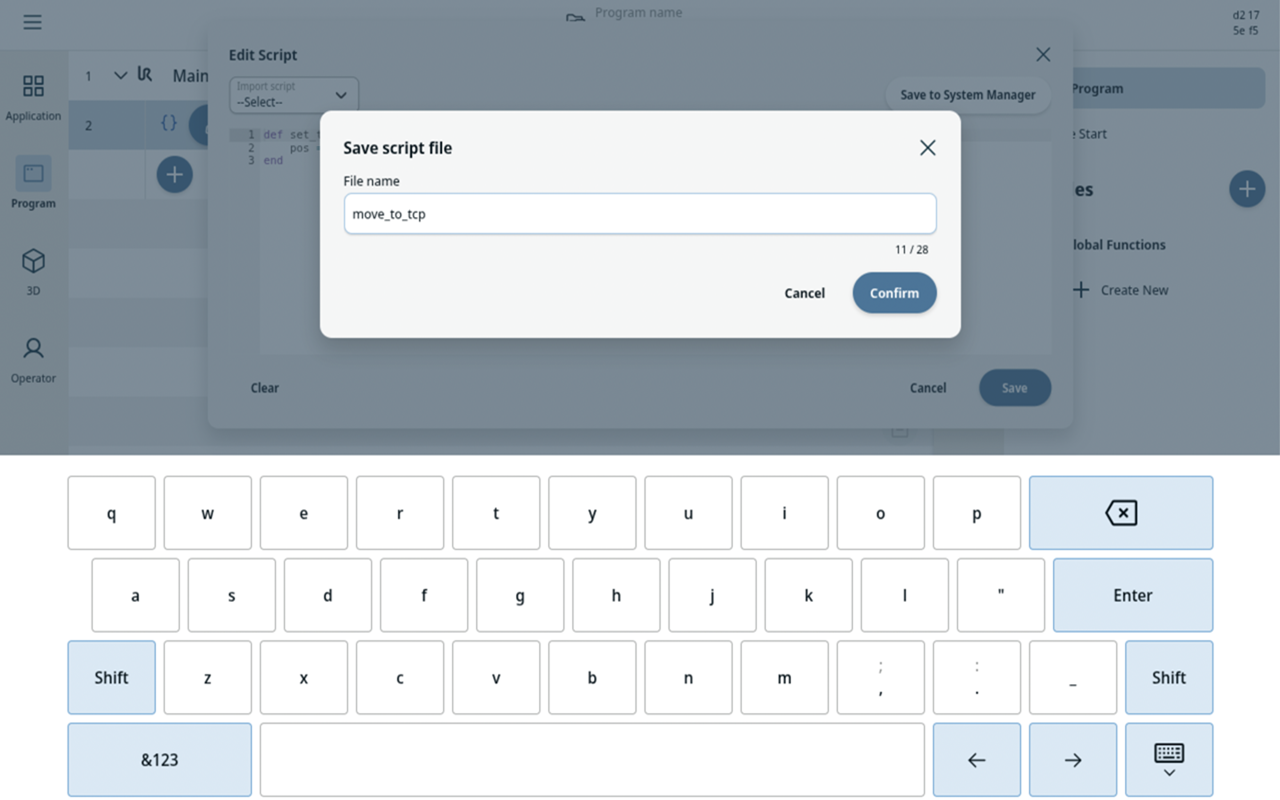Collapse the Main program tree chevron
The width and height of the screenshot is (1280, 800).
[121, 75]
